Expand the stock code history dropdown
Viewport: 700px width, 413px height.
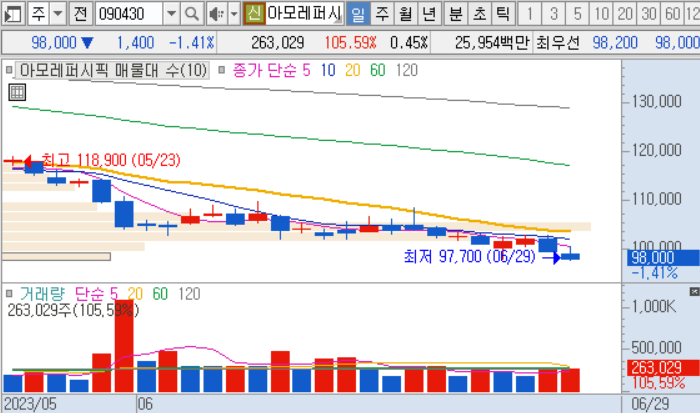[x=171, y=14]
